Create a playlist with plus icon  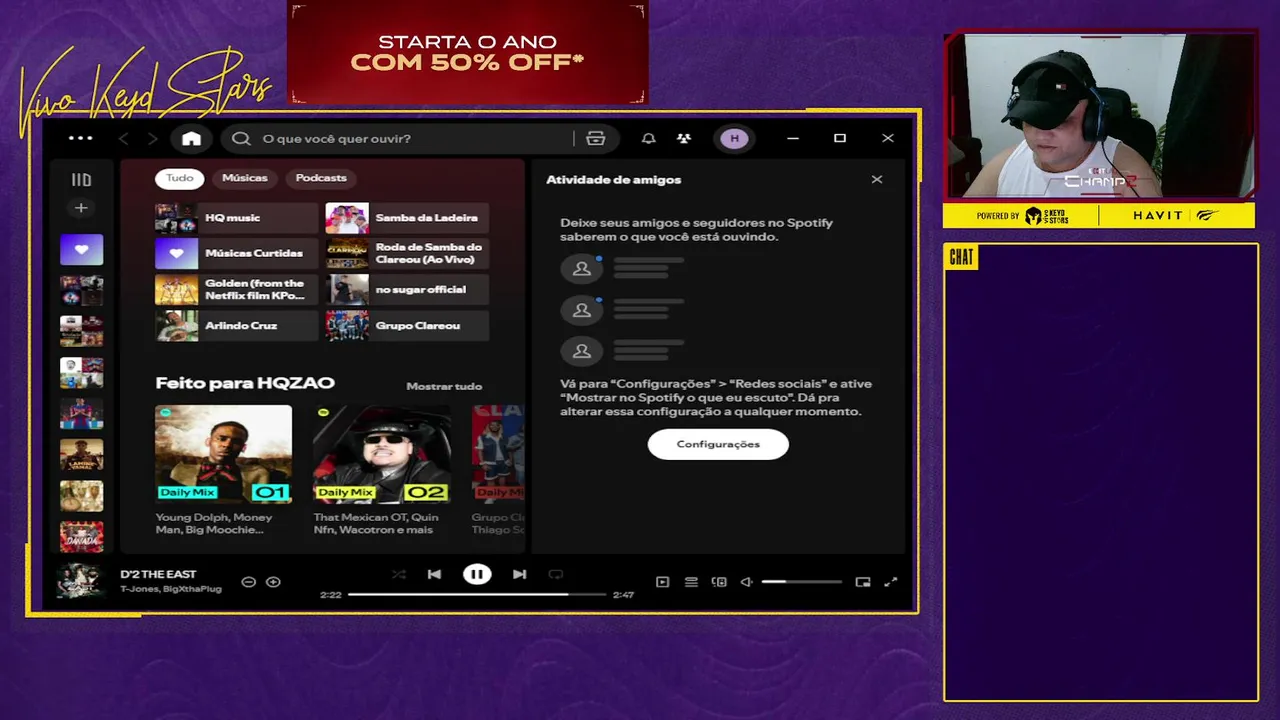pyautogui.click(x=81, y=208)
